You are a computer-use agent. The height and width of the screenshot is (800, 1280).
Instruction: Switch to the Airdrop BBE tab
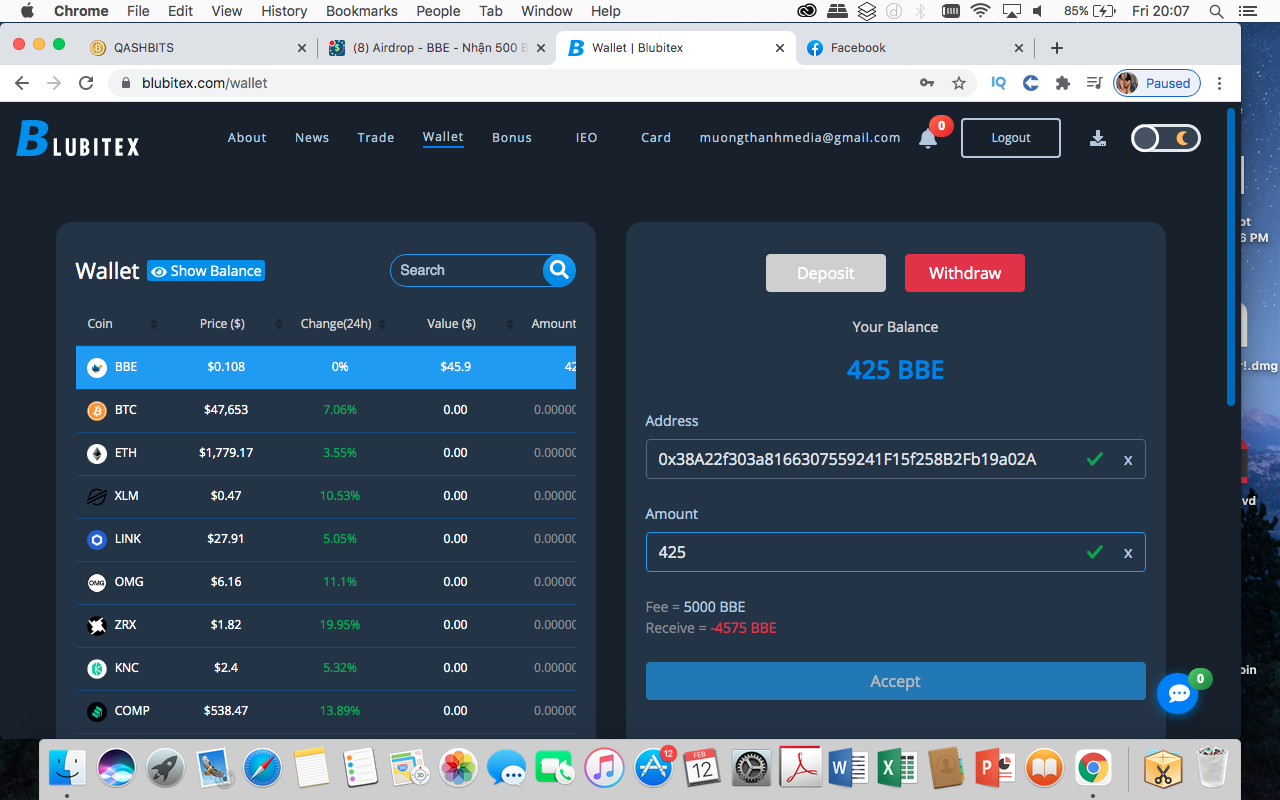pyautogui.click(x=437, y=48)
